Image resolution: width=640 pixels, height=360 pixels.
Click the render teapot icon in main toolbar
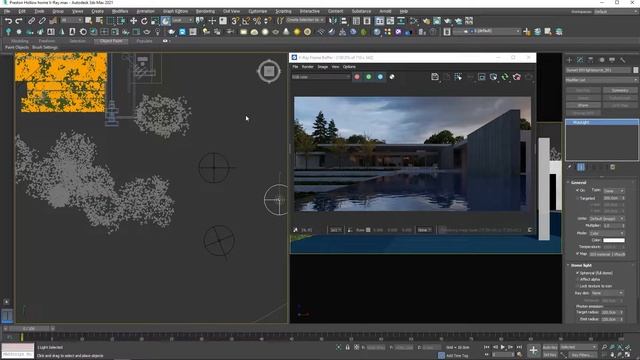pos(448,20)
